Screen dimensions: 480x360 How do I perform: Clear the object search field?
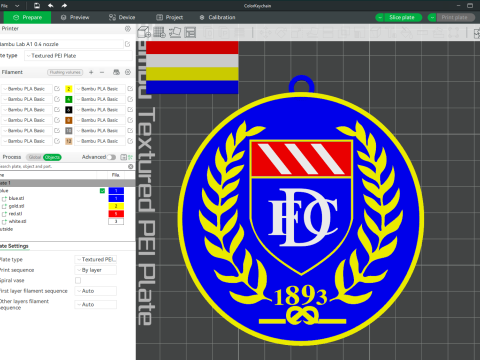[x=131, y=166]
